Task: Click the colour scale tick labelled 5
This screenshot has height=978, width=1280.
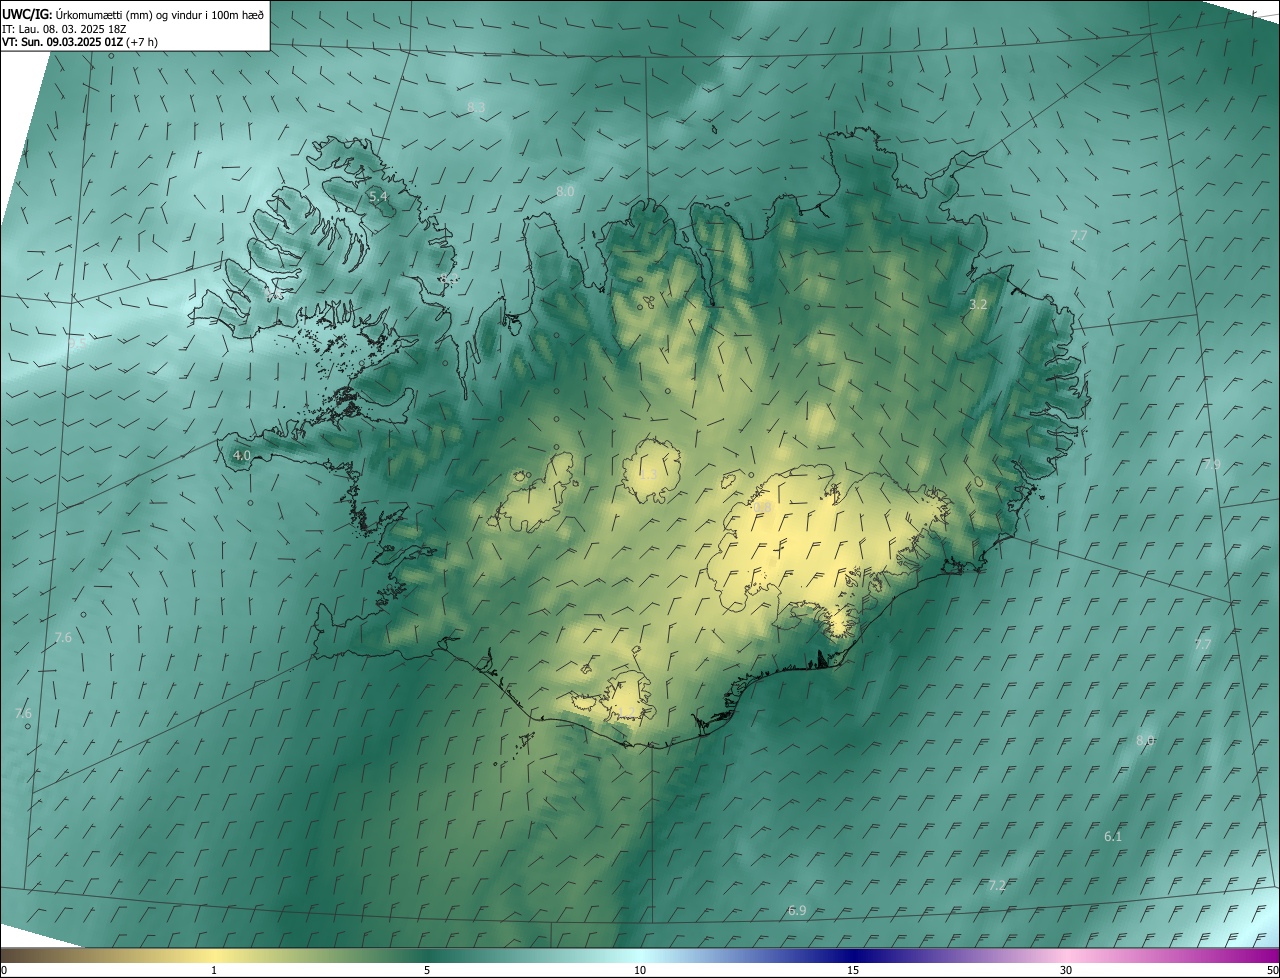Action: pos(427,970)
